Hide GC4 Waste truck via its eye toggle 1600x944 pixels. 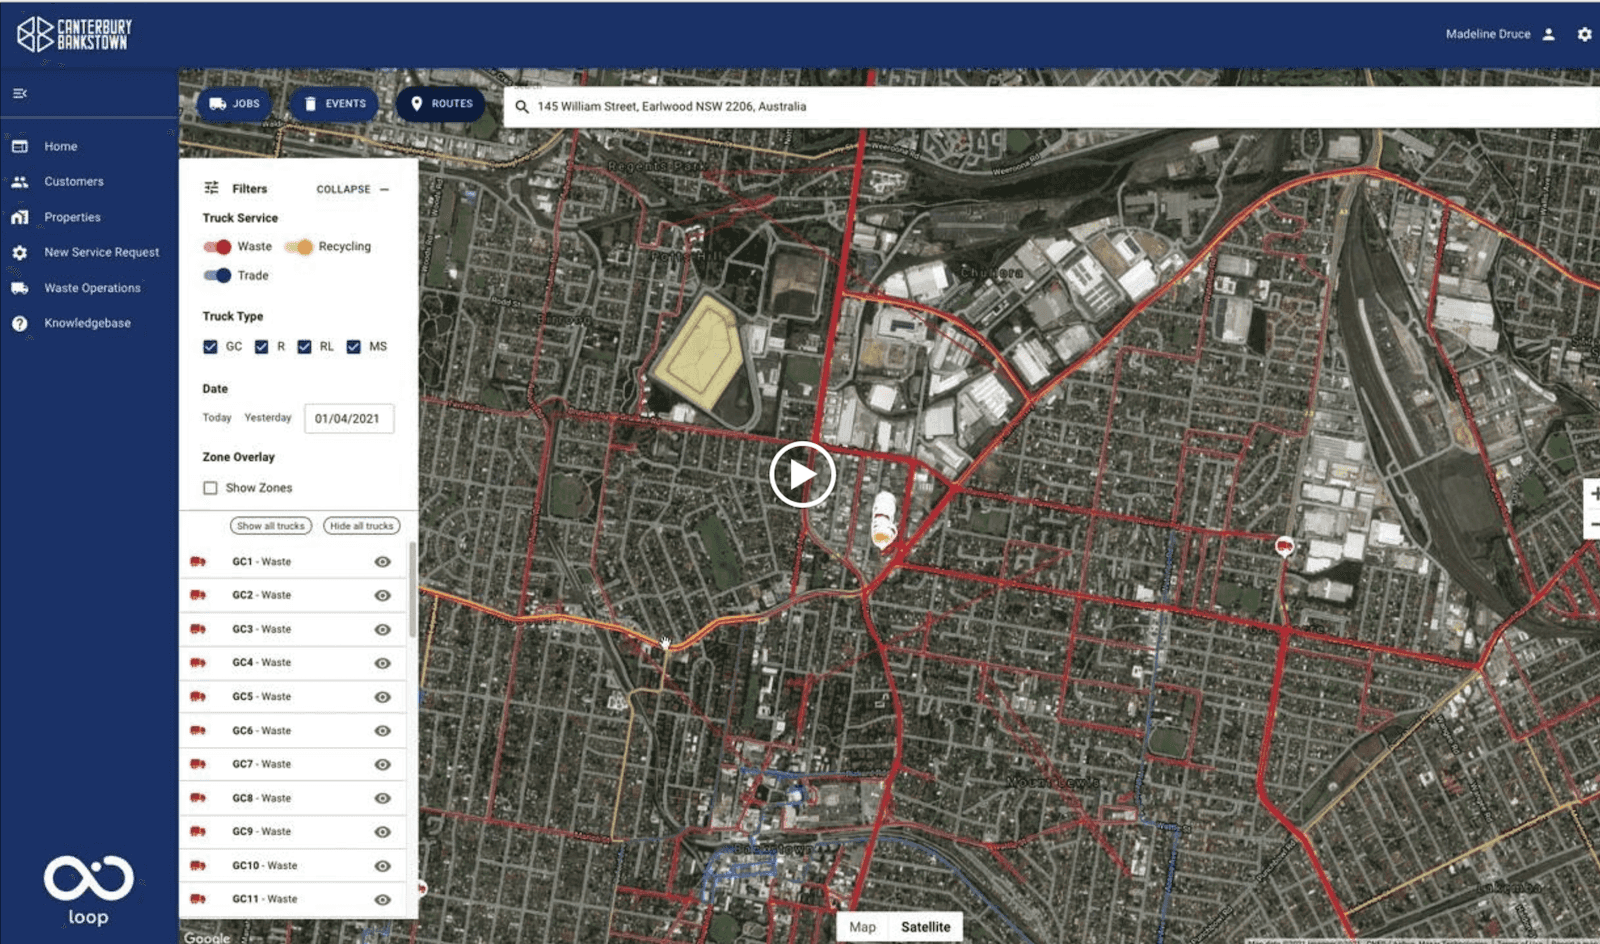(382, 662)
